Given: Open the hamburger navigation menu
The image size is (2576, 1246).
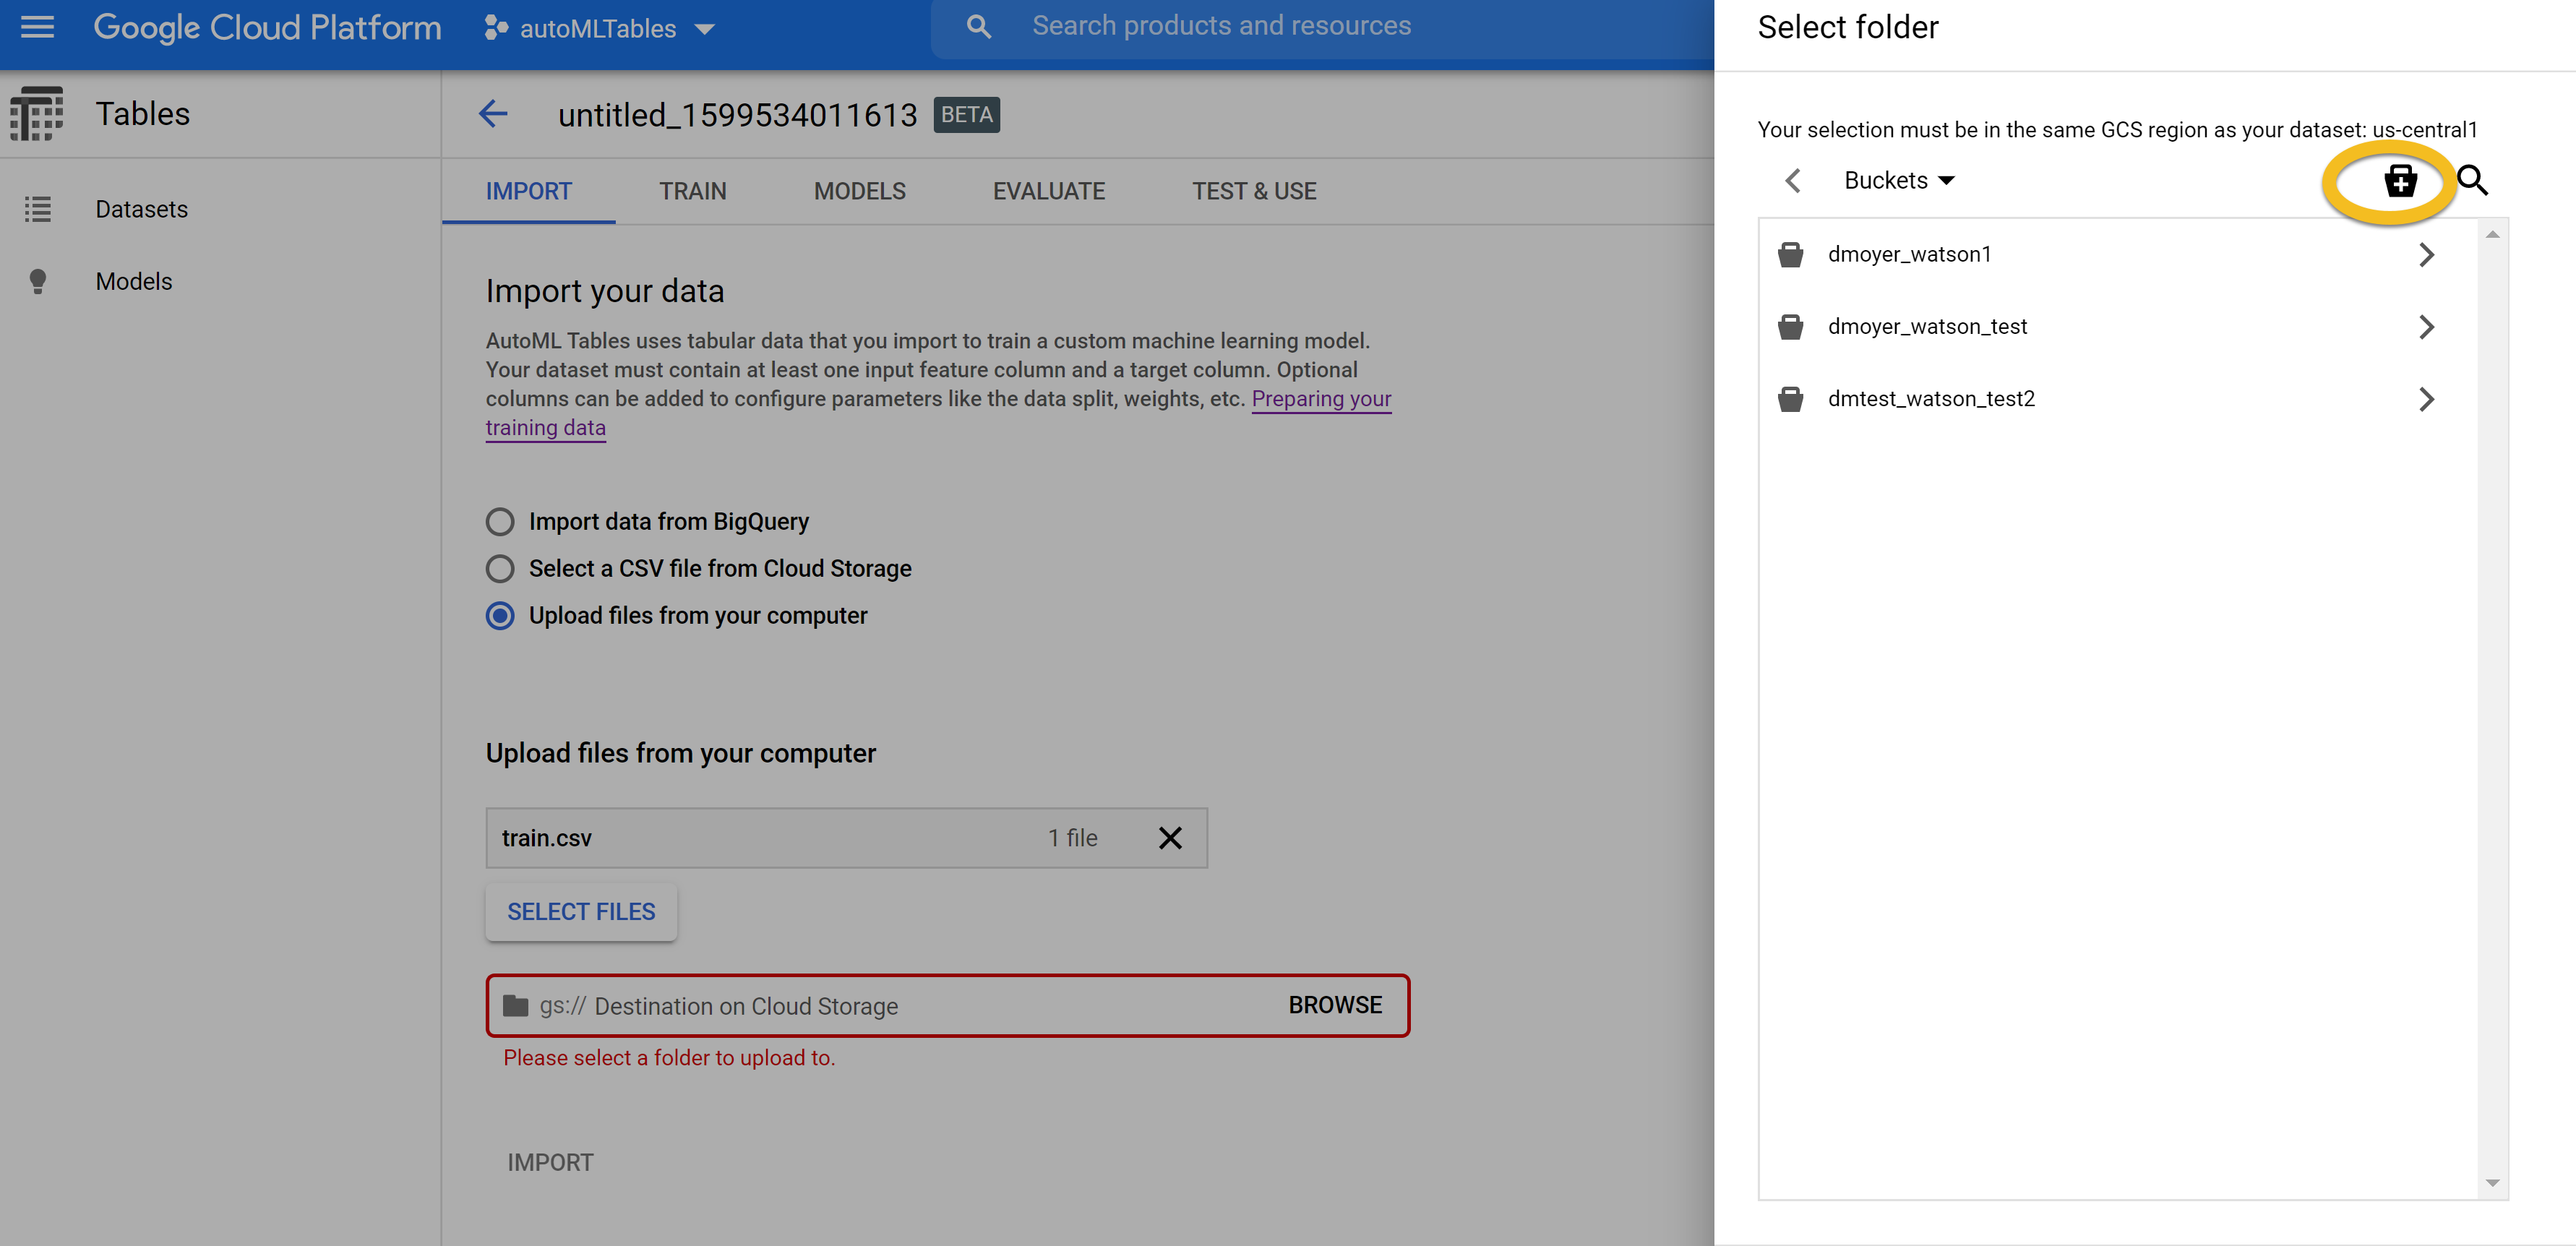Looking at the screenshot, I should pyautogui.click(x=37, y=27).
